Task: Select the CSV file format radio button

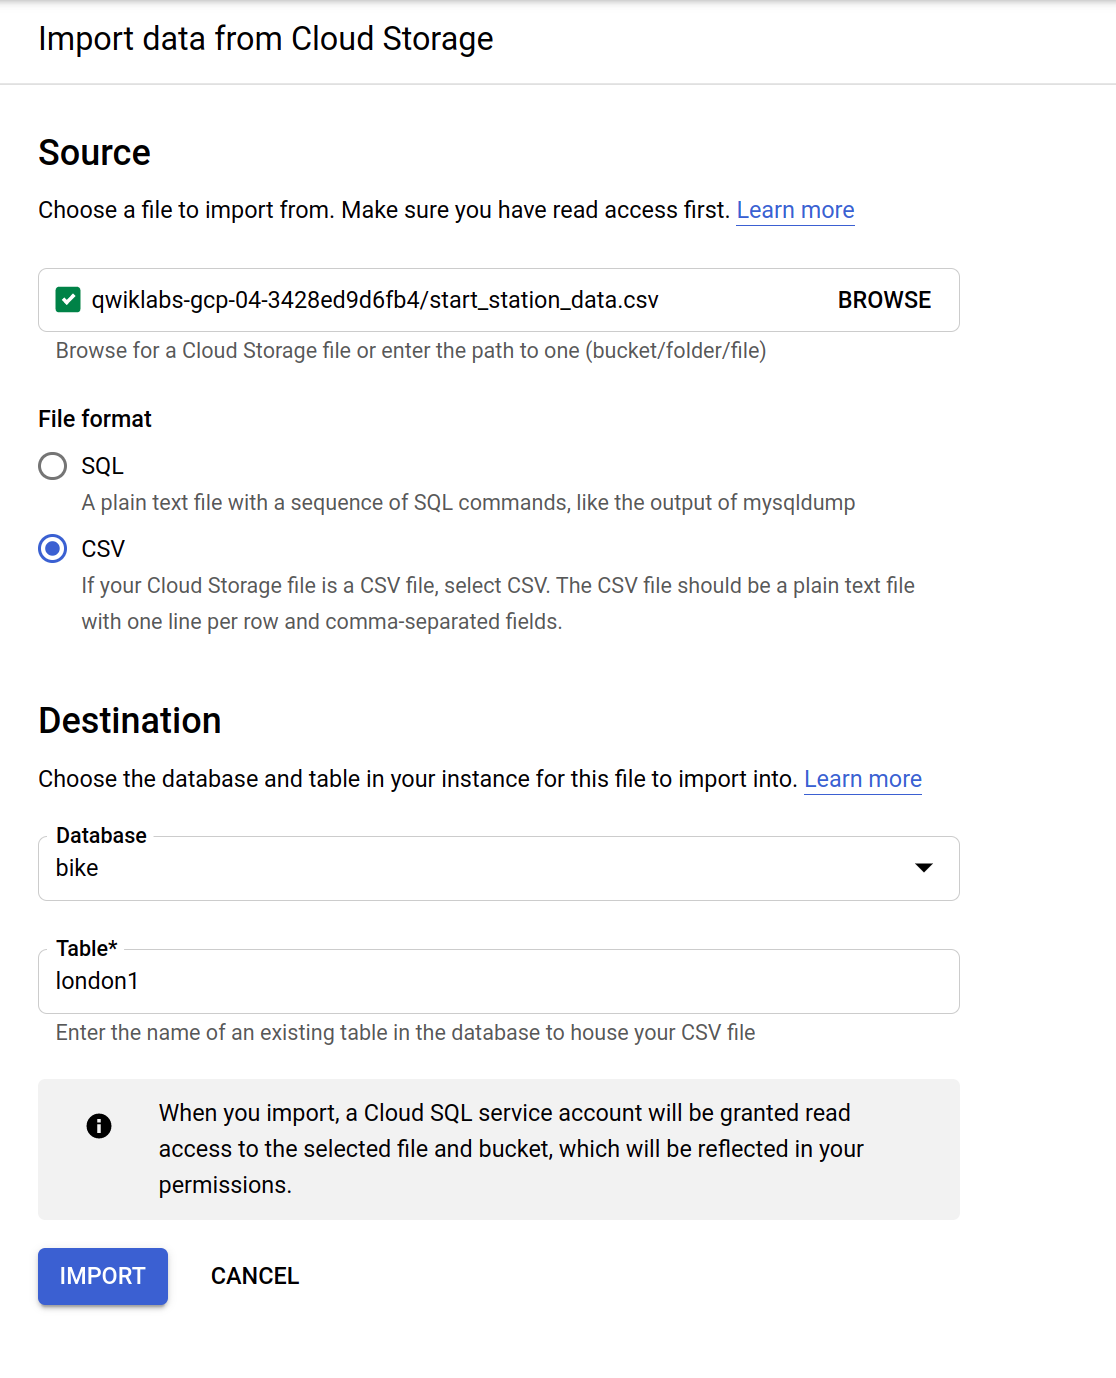Action: (x=52, y=549)
